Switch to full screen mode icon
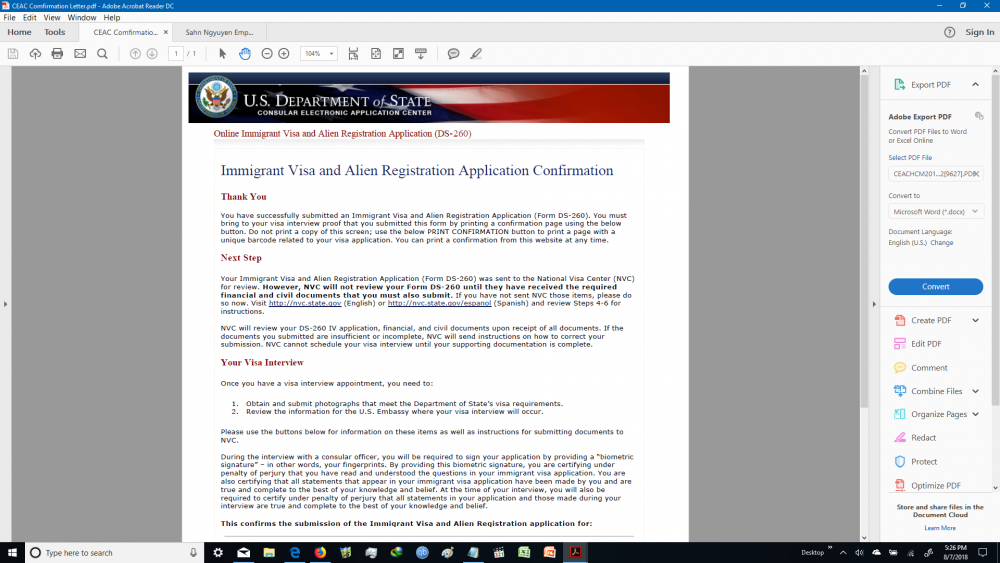 (x=399, y=54)
